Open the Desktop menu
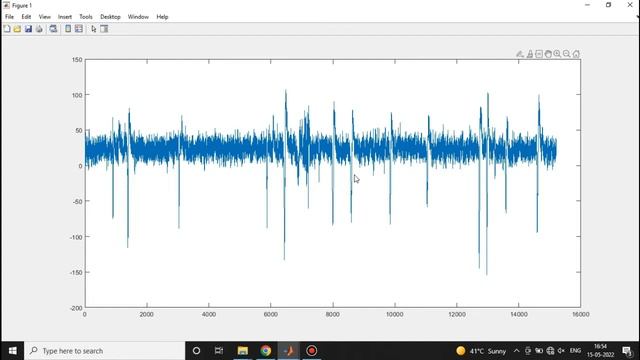The width and height of the screenshot is (640, 360). tap(110, 17)
